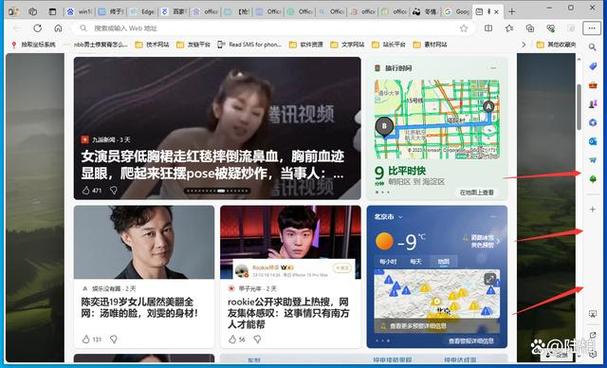Open the Read SMS for phon... bookmark
Screen dimensions: 607x368
point(250,45)
